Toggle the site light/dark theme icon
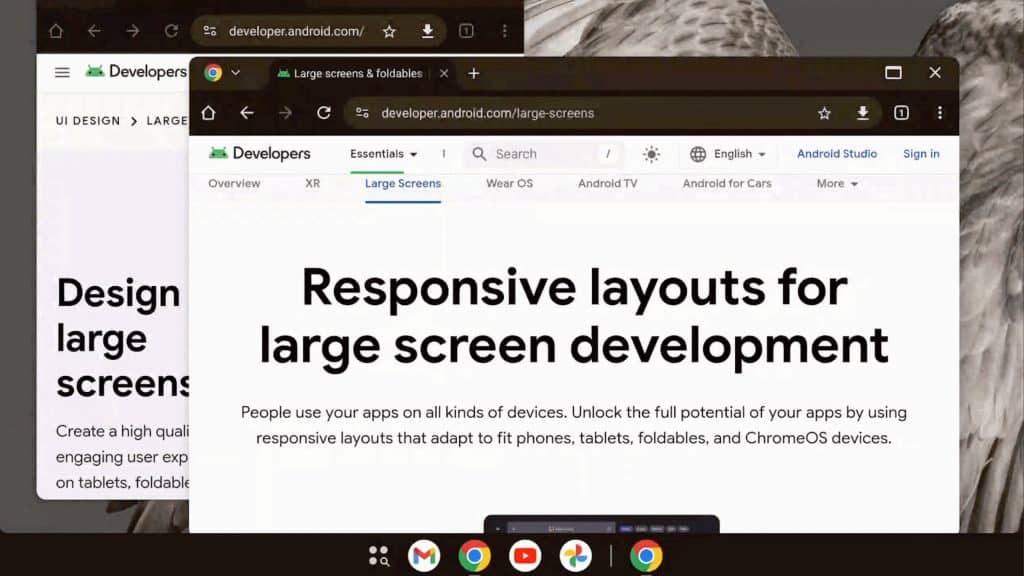Screen dimensions: 1024x576 (x=651, y=154)
